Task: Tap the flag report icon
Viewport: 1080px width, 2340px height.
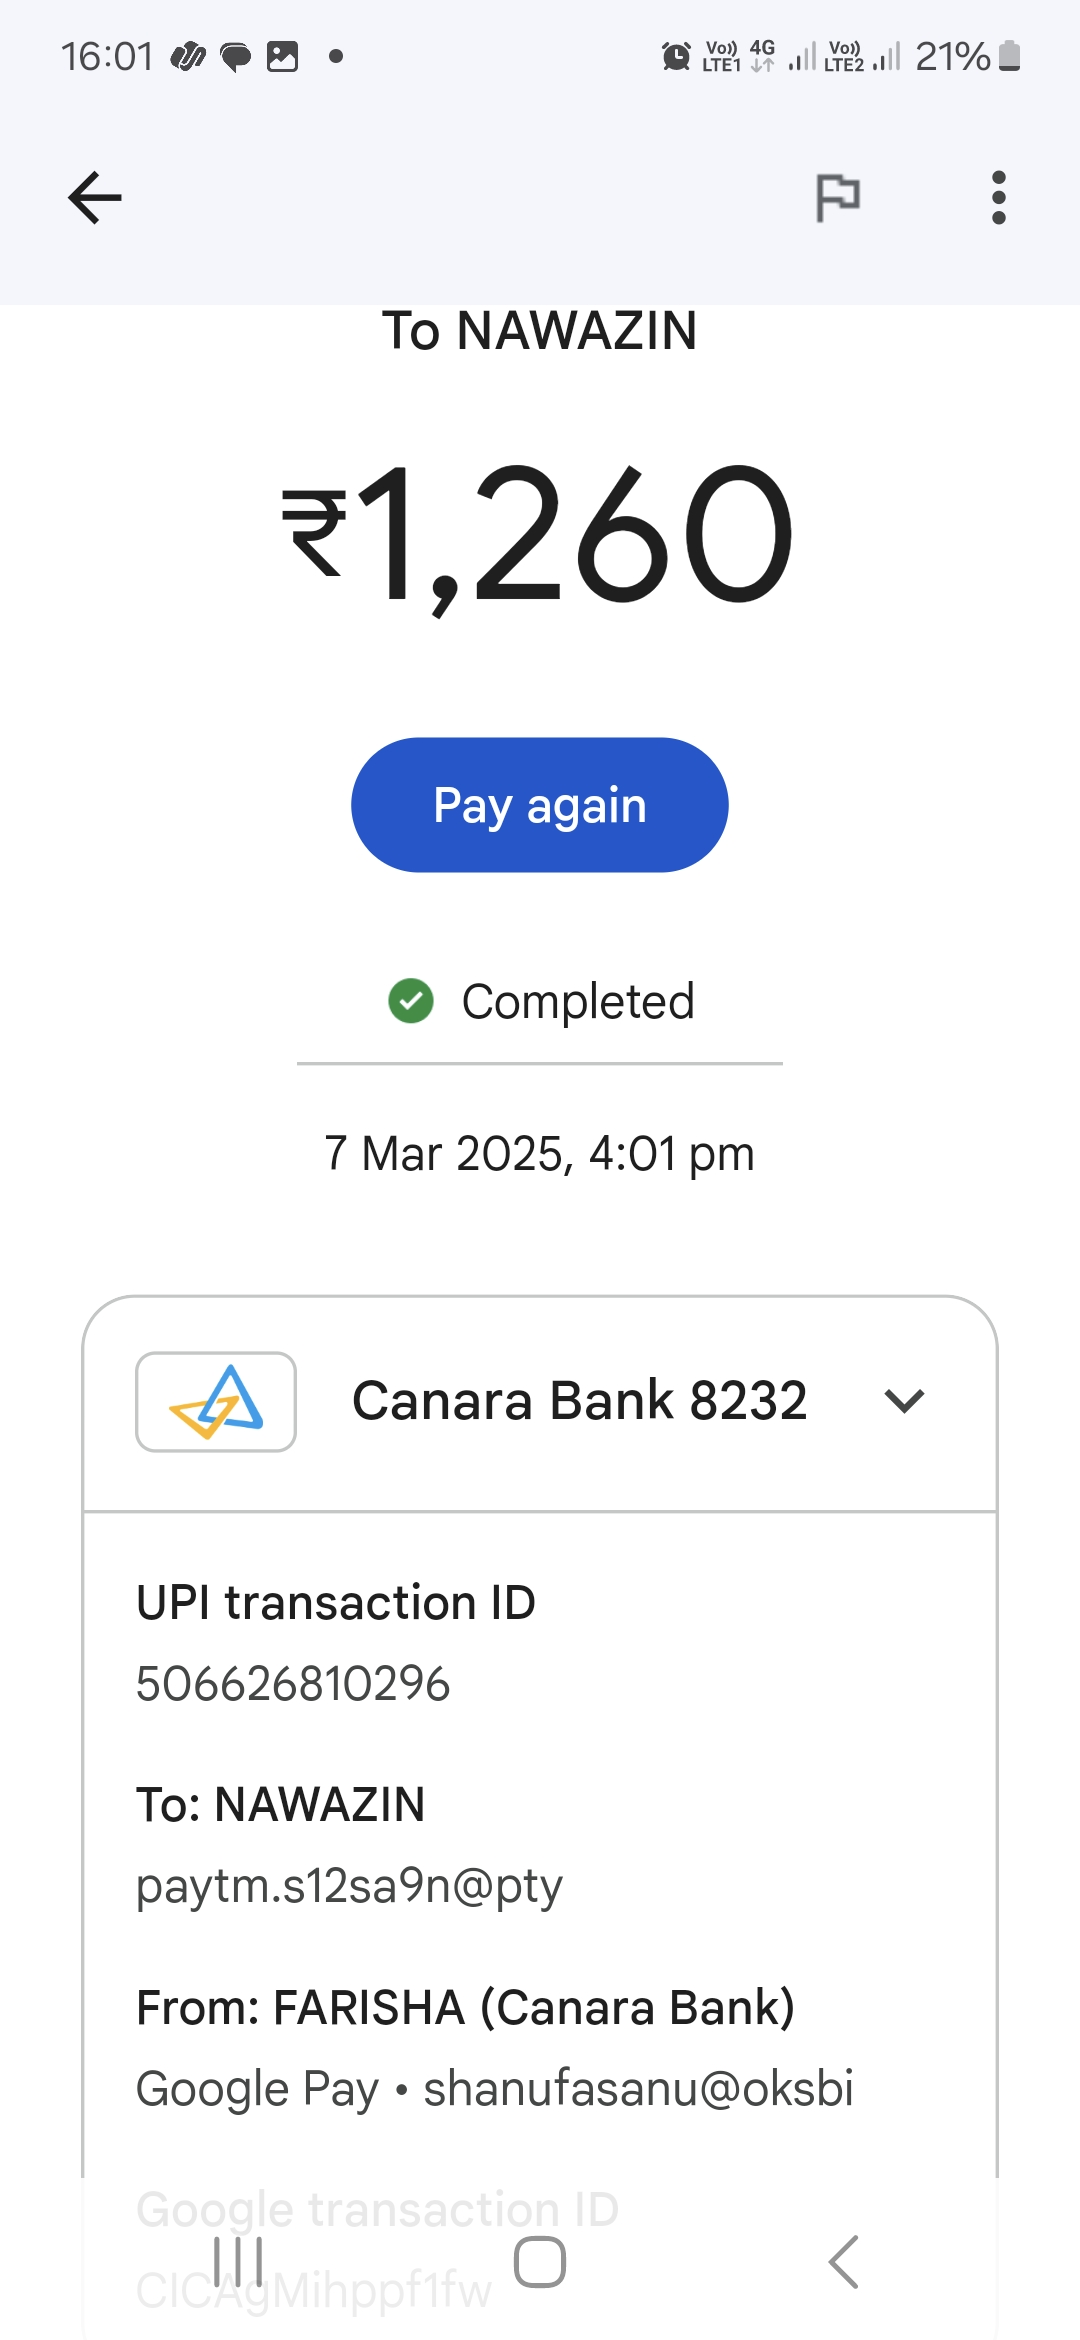Action: 838,197
